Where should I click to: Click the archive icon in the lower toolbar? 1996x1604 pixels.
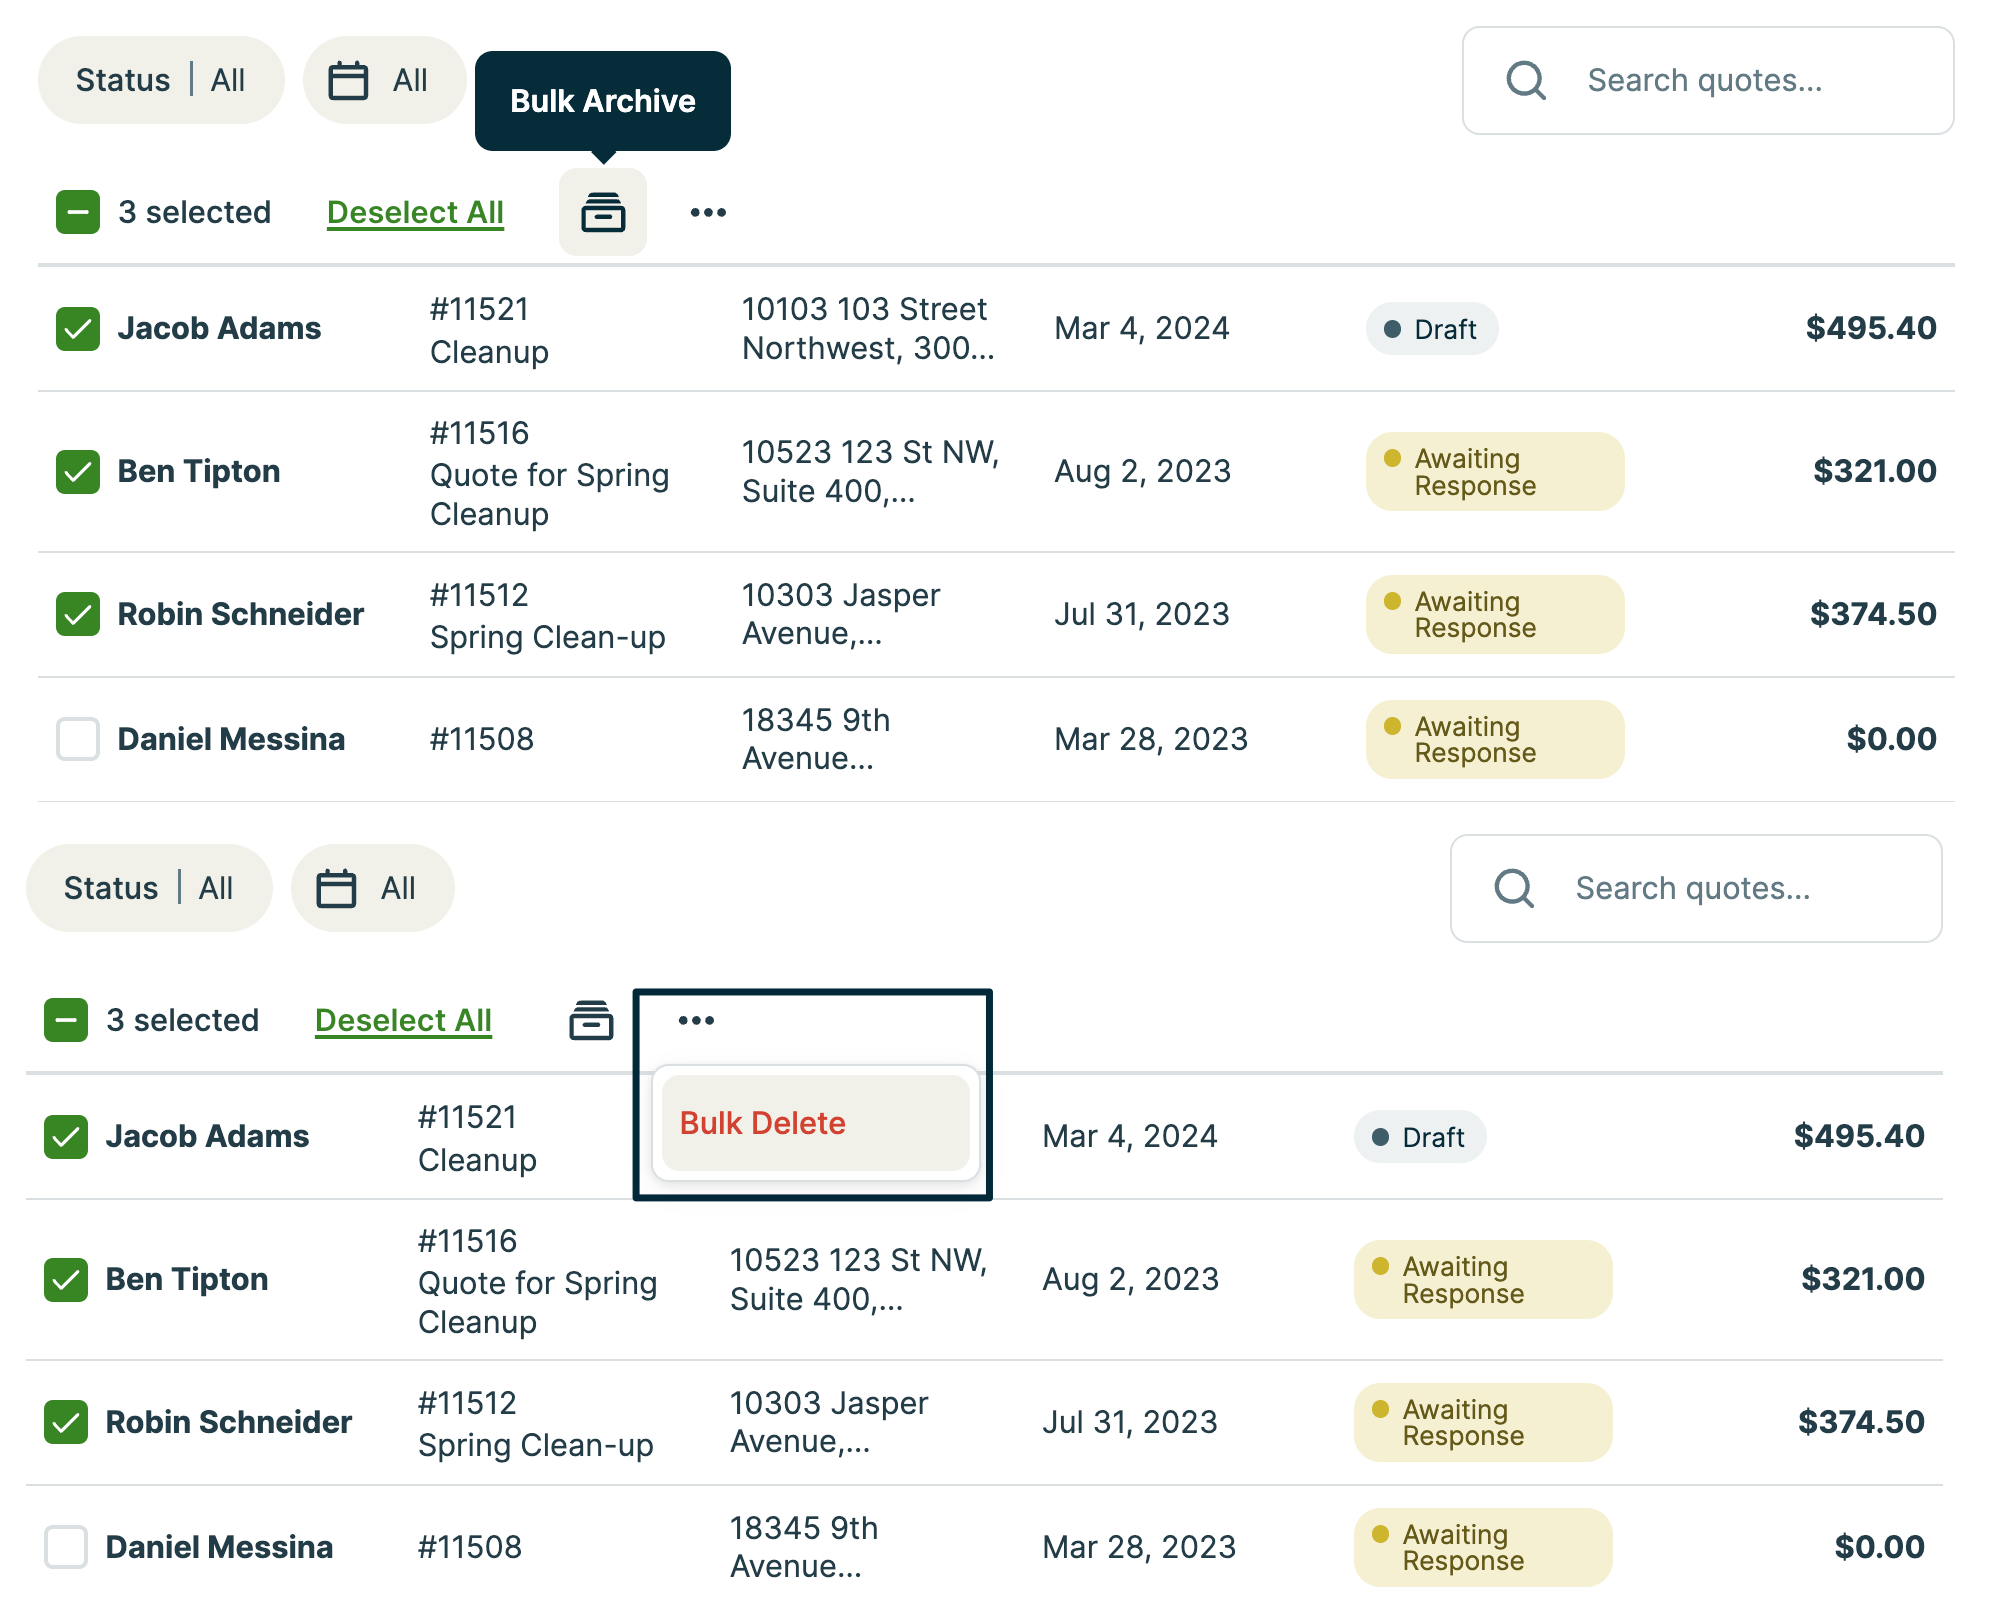point(591,1020)
